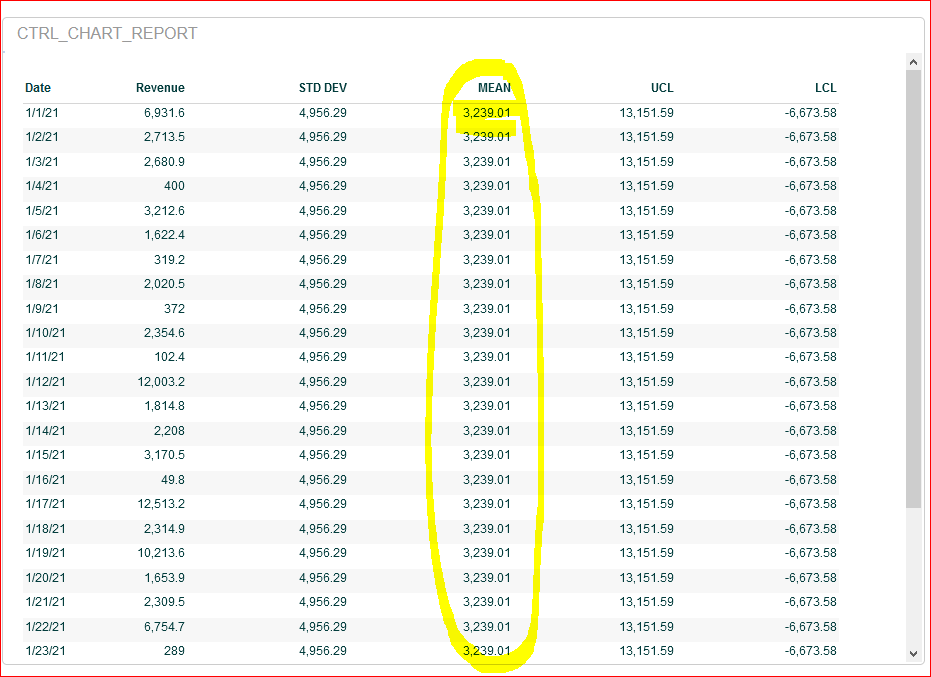Click revenue value 319.2
The height and width of the screenshot is (677, 931).
coord(169,260)
